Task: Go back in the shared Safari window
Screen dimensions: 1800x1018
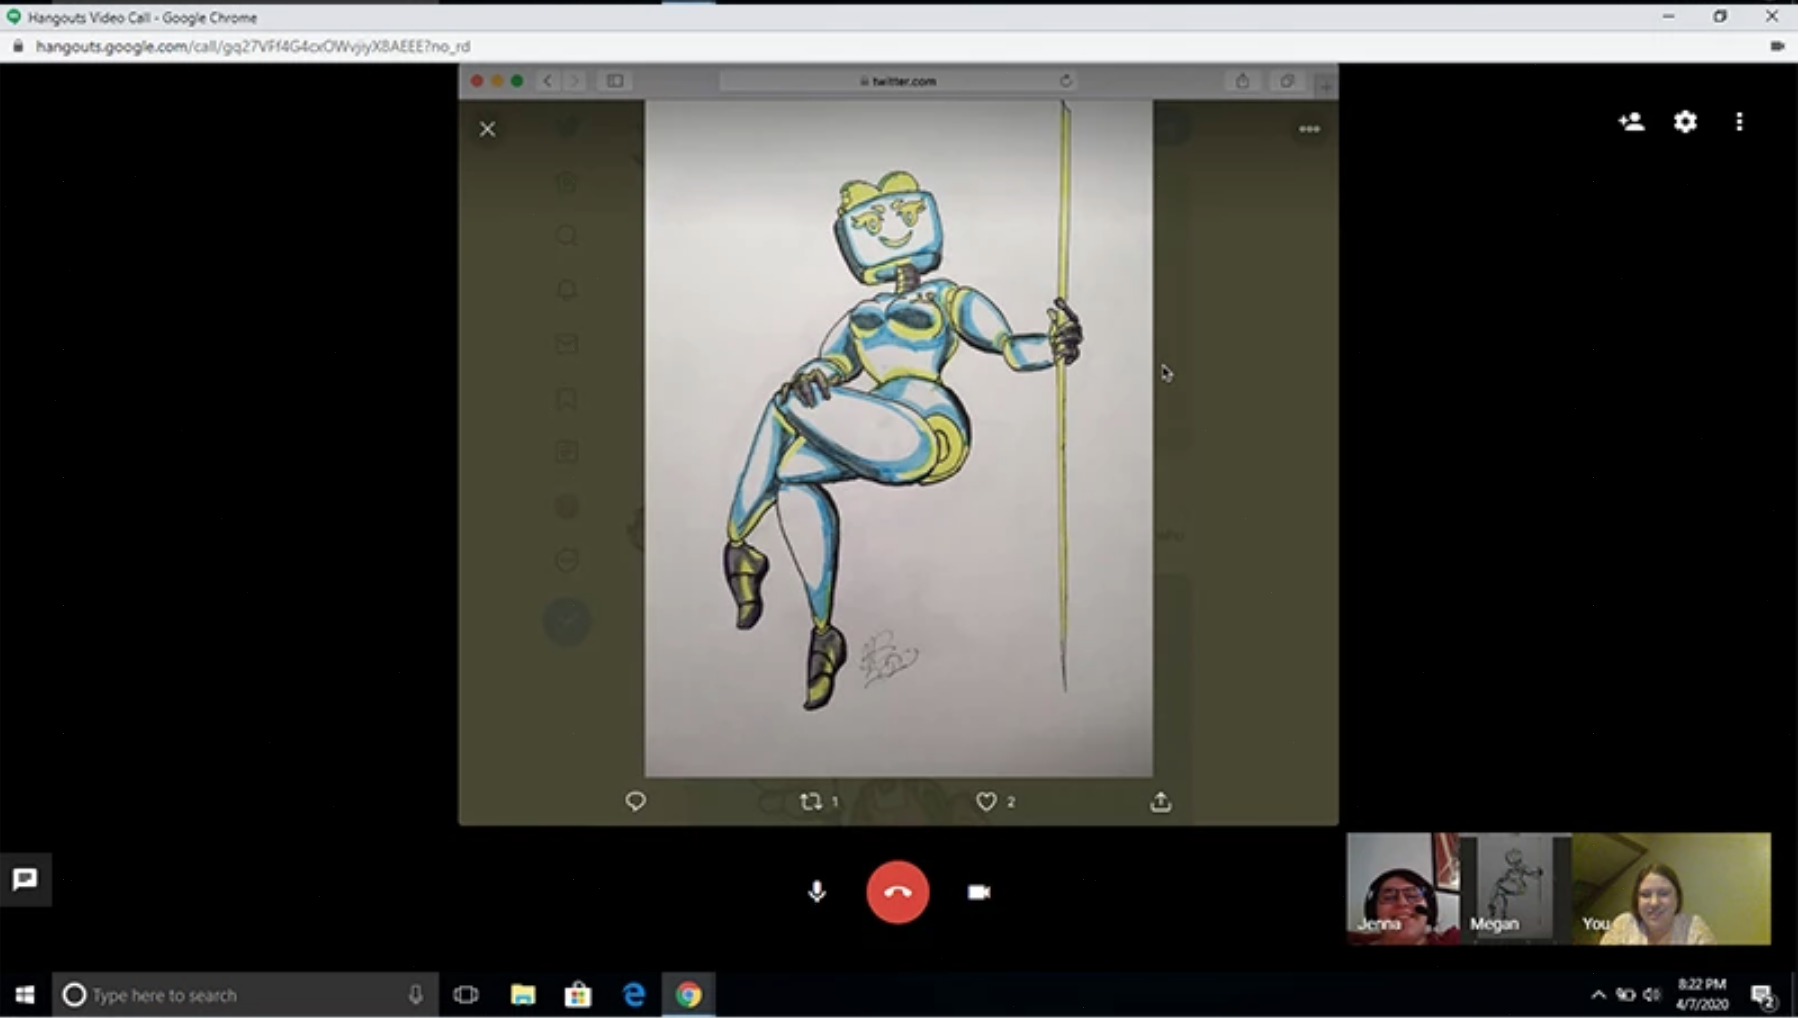Action: 547,81
